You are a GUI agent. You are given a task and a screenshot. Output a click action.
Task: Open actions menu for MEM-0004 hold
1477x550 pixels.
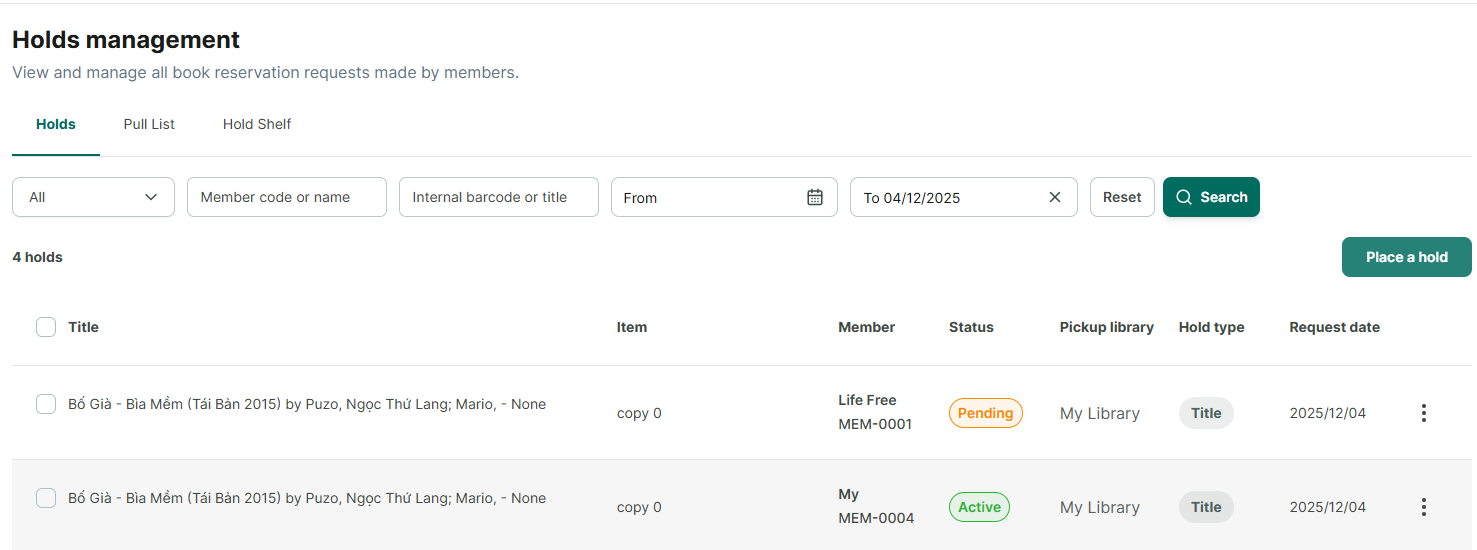pos(1424,507)
